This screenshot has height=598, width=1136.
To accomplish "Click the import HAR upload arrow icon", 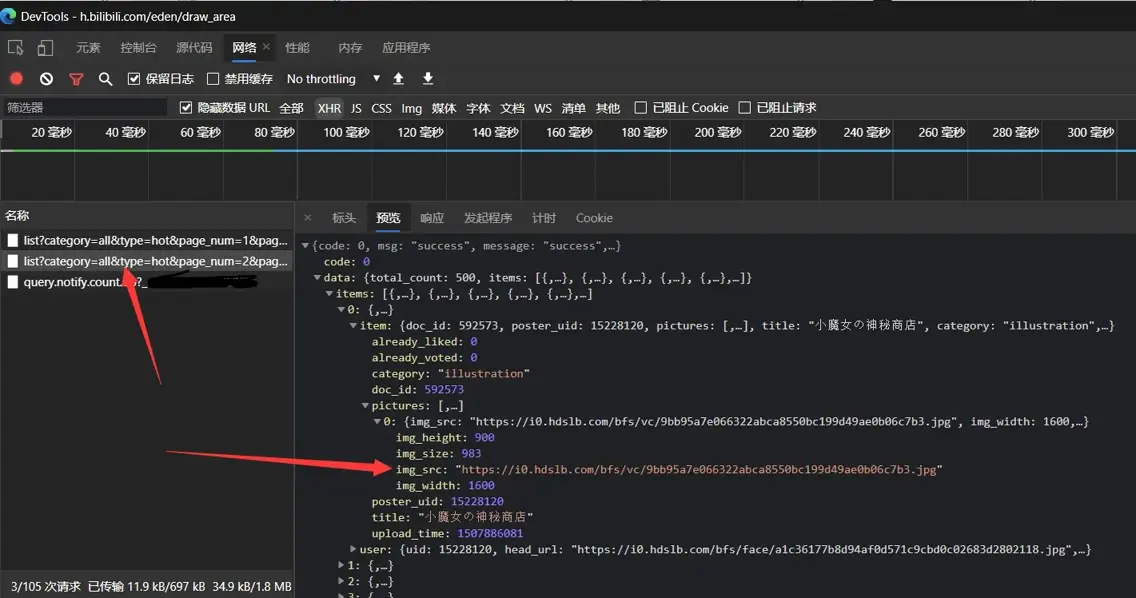I will [x=398, y=79].
